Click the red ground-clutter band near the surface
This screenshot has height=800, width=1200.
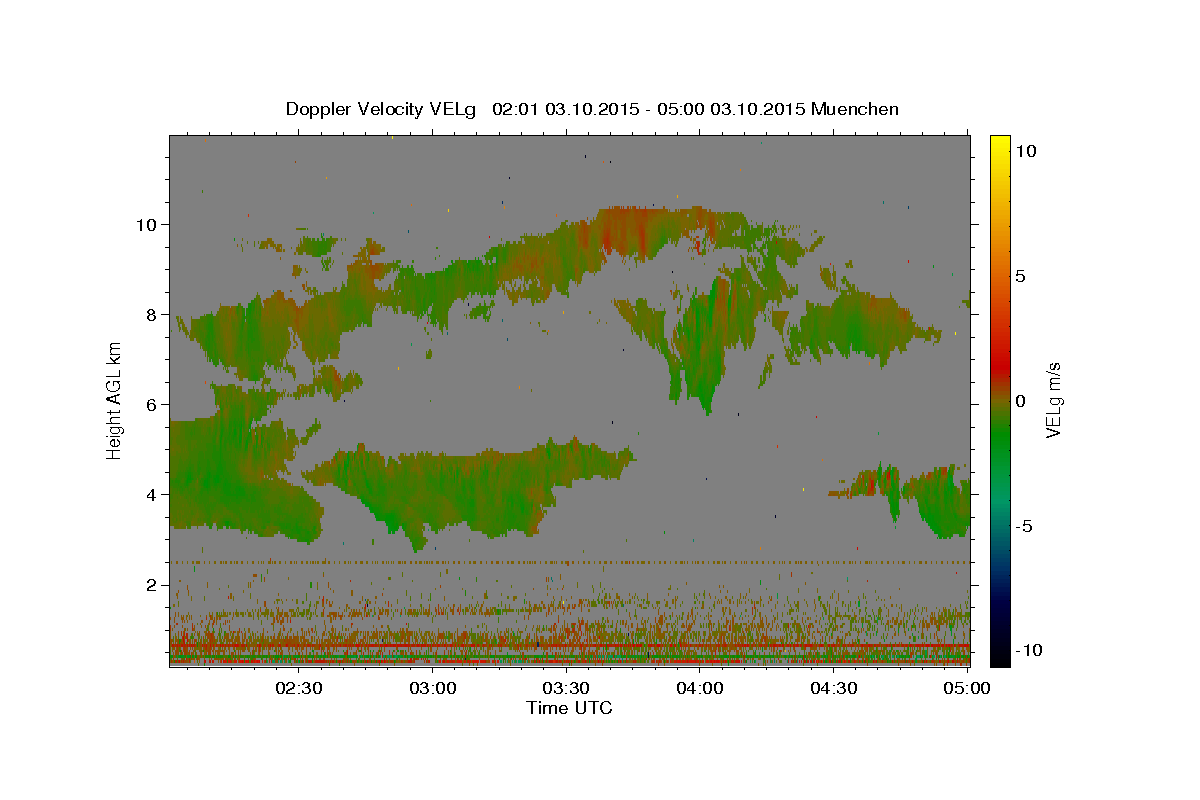click(569, 647)
